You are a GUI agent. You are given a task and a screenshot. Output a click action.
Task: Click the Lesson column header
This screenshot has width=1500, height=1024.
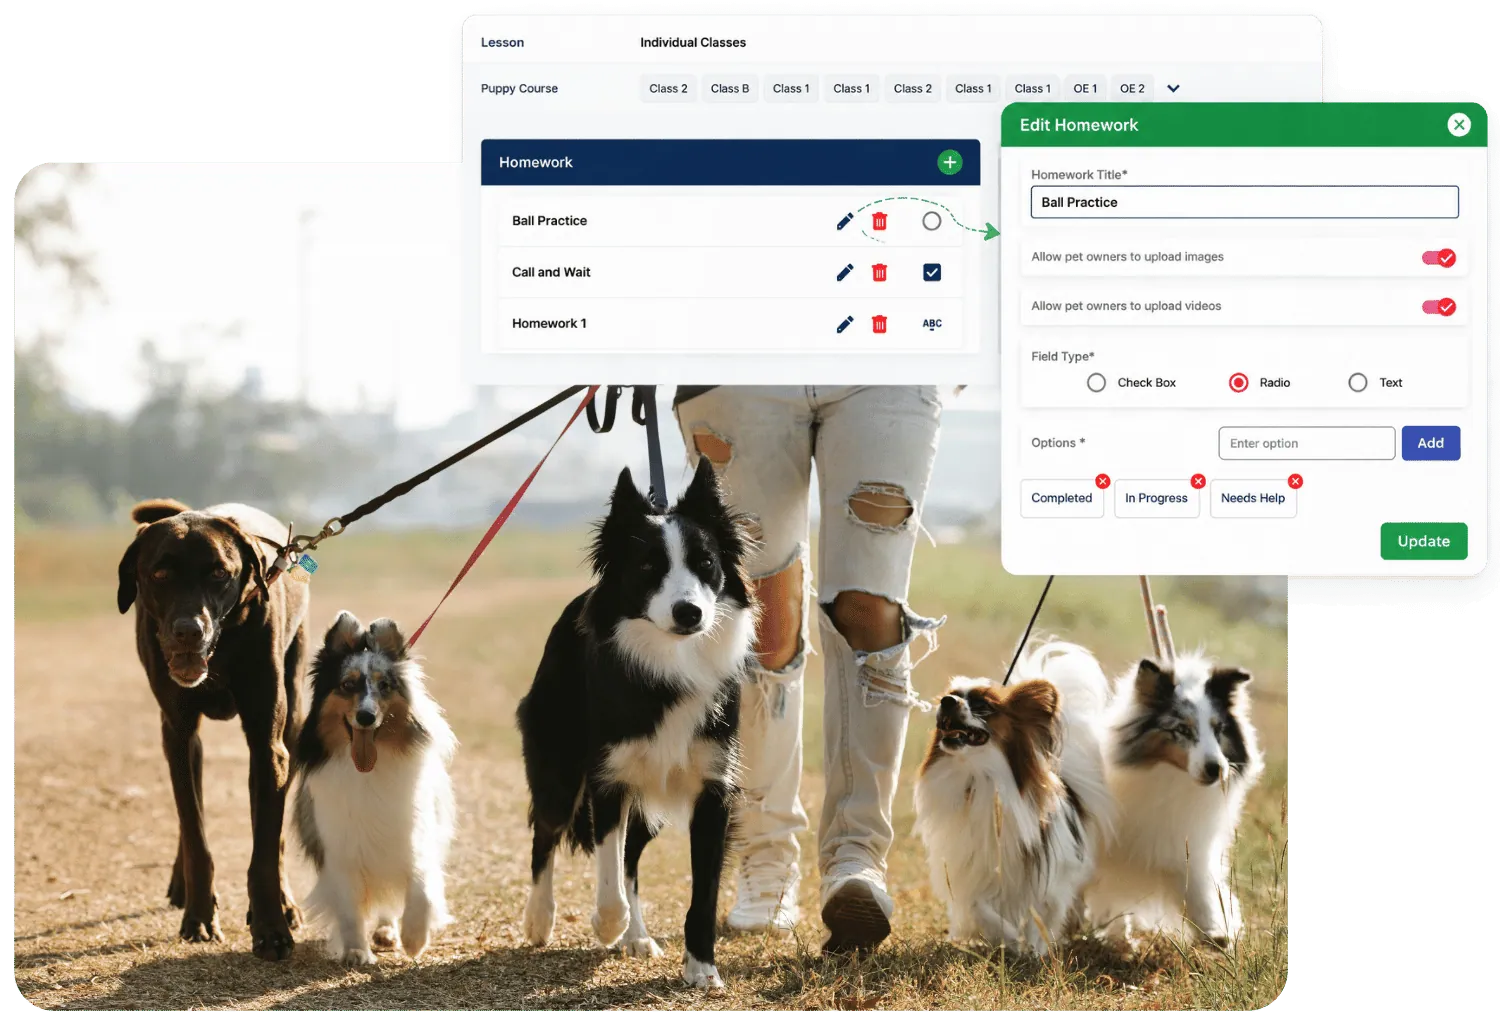click(x=502, y=43)
